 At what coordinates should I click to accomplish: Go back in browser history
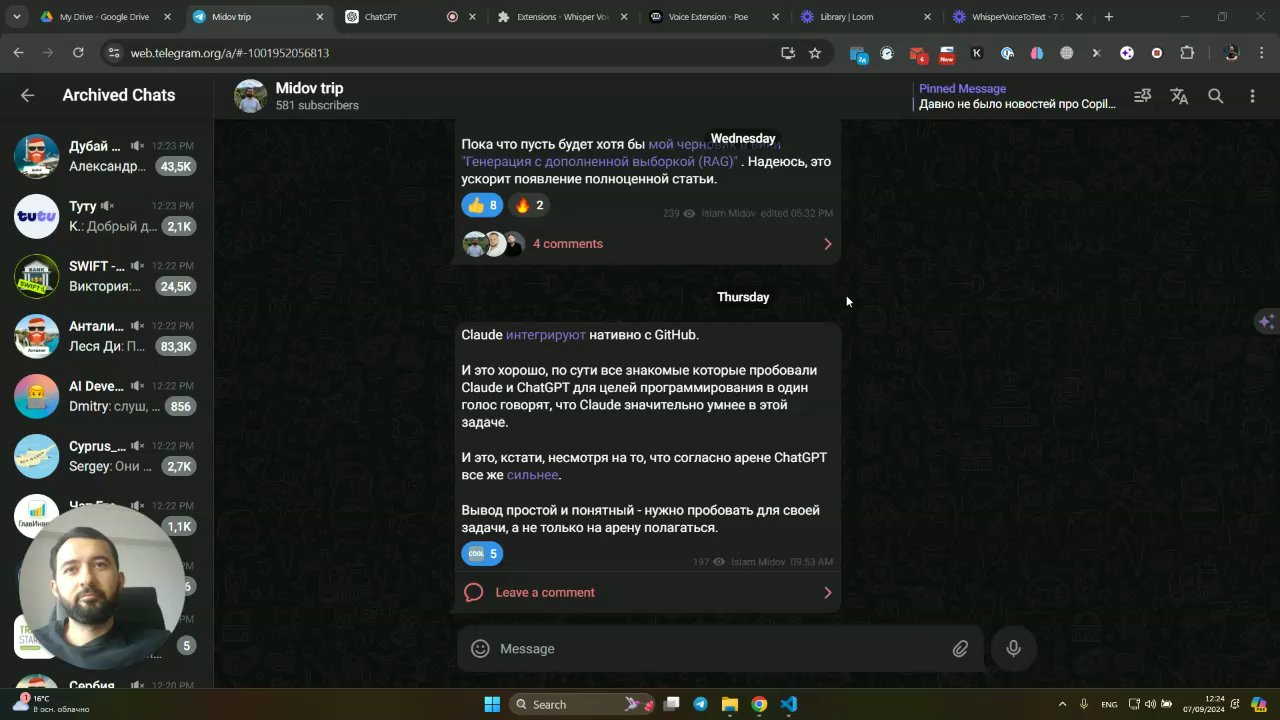pyautogui.click(x=18, y=53)
